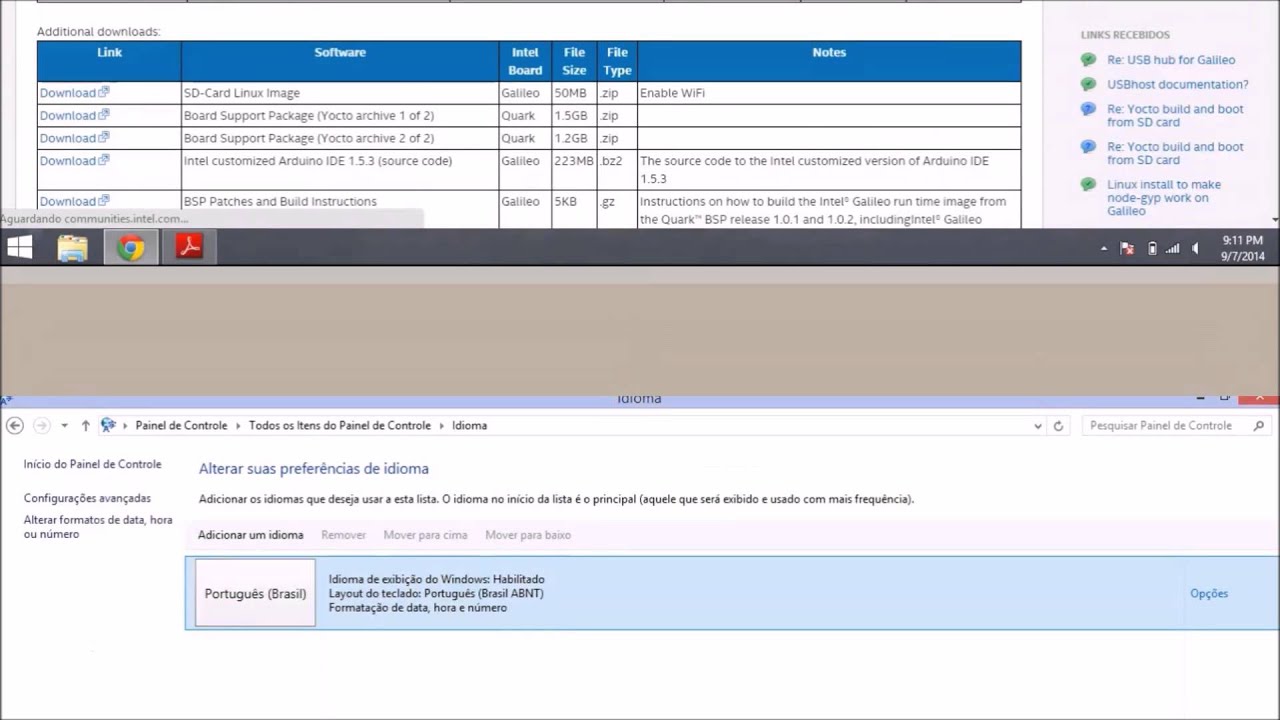1280x720 pixels.
Task: Expand chevron after 'Painel de Controle' breadcrumb
Action: coord(238,426)
